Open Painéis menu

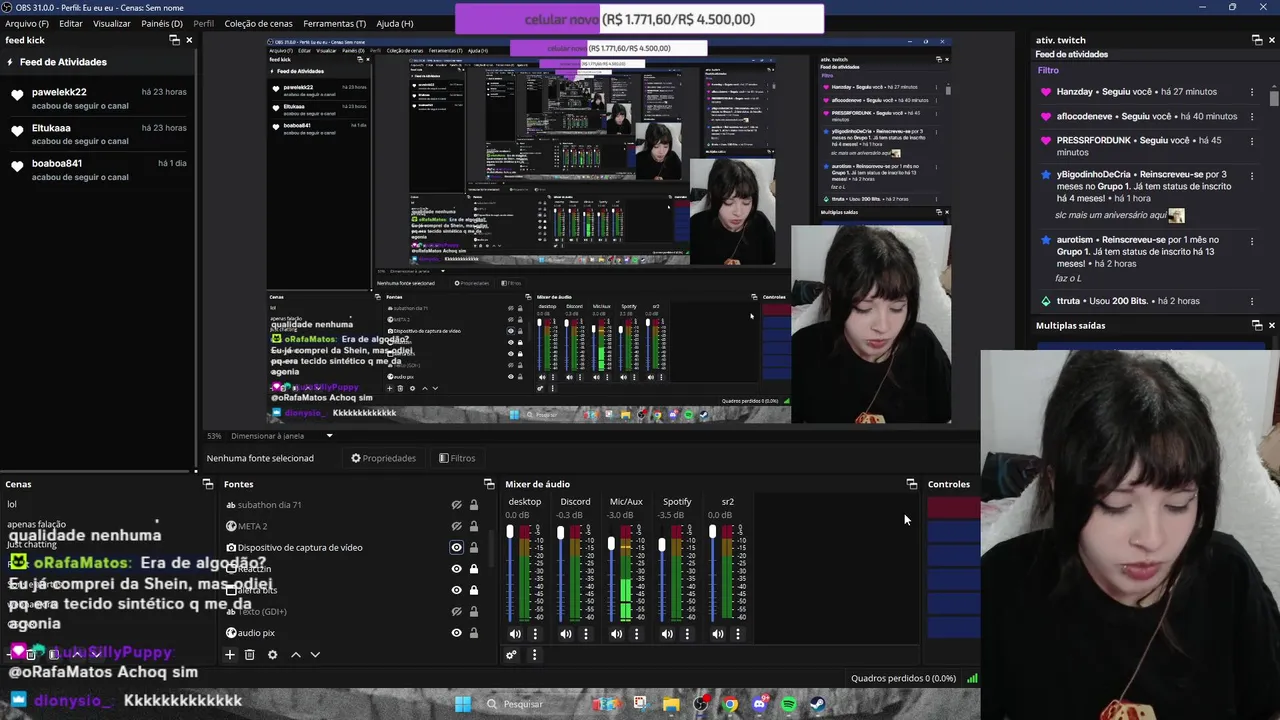(162, 23)
